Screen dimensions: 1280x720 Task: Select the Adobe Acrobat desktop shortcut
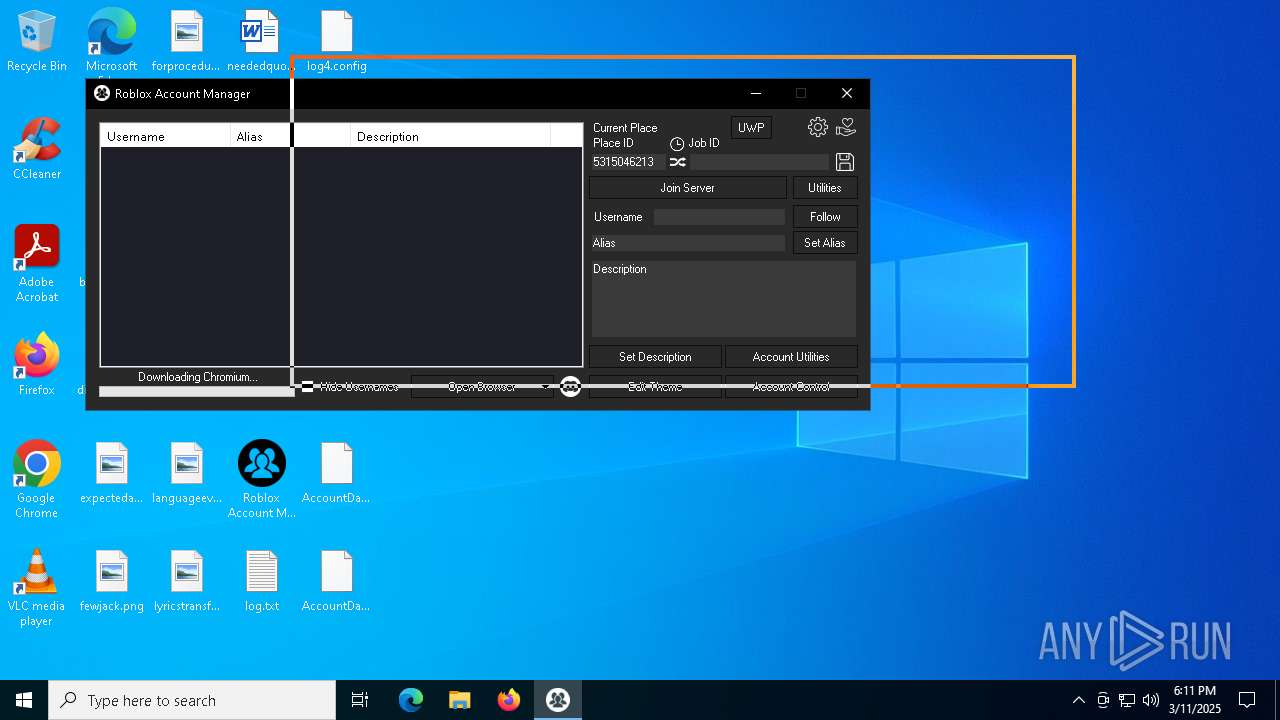[x=37, y=264]
